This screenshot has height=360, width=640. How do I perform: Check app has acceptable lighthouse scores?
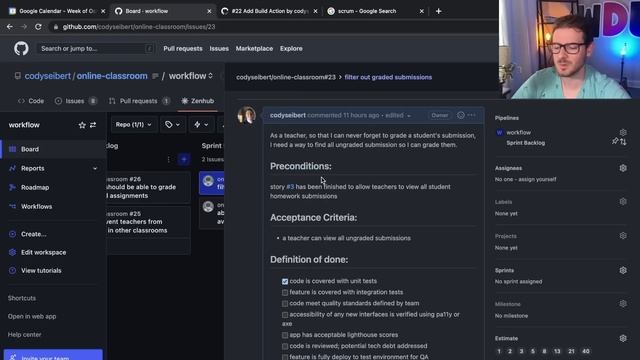(285, 335)
